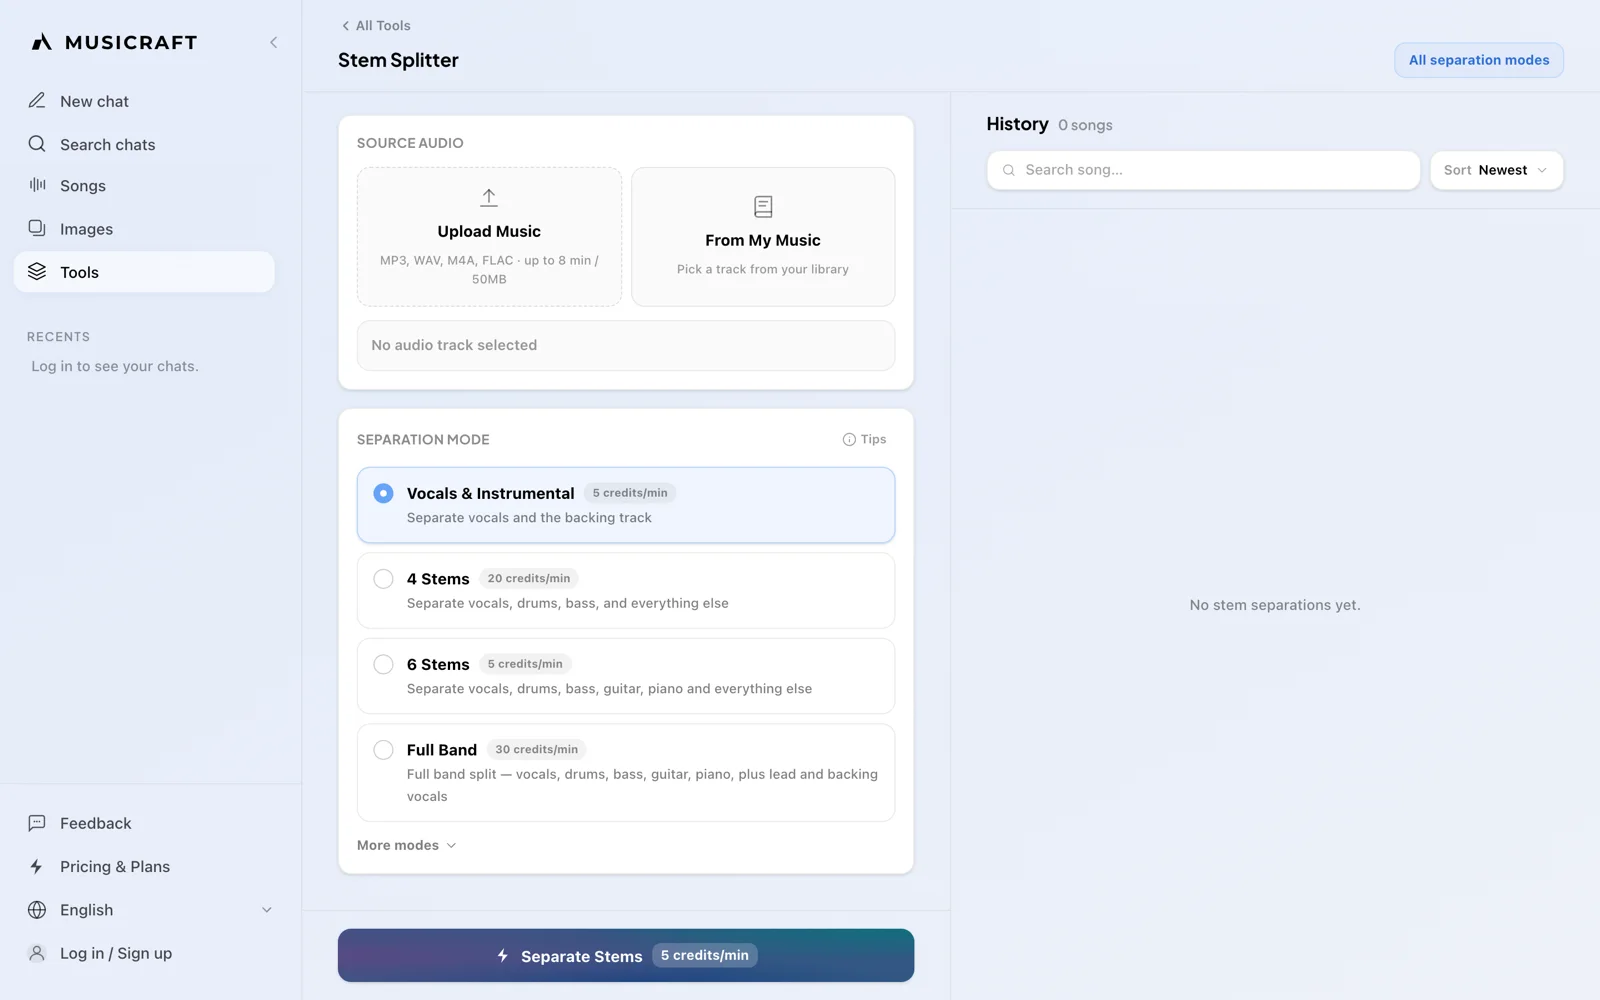This screenshot has width=1600, height=1000.
Task: Click the Separate Stems button
Action: (626, 955)
